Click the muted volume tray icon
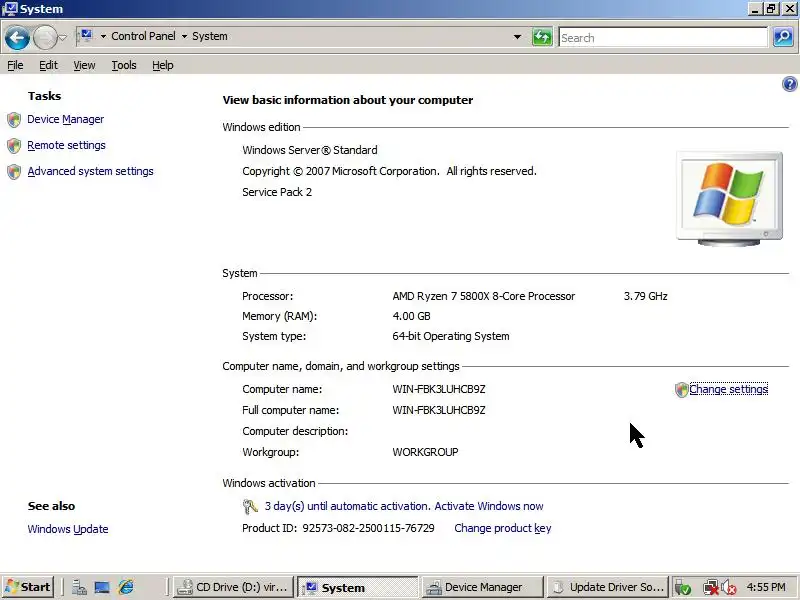Image resolution: width=800 pixels, height=600 pixels. click(x=729, y=588)
